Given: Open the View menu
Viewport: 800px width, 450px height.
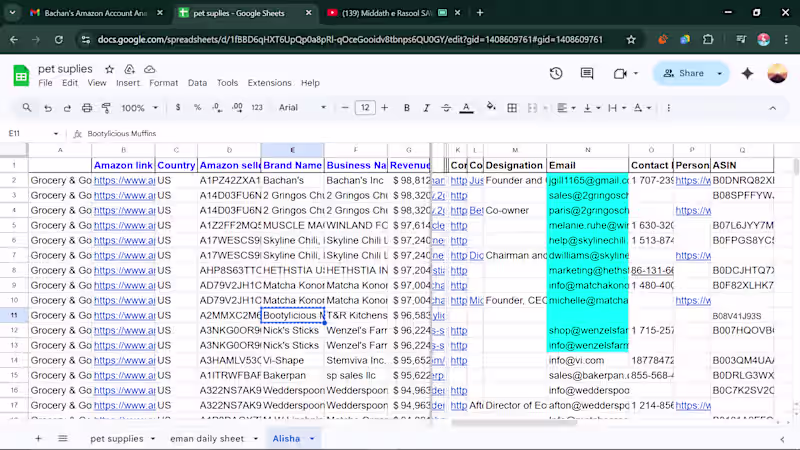Looking at the screenshot, I should pyautogui.click(x=97, y=83).
